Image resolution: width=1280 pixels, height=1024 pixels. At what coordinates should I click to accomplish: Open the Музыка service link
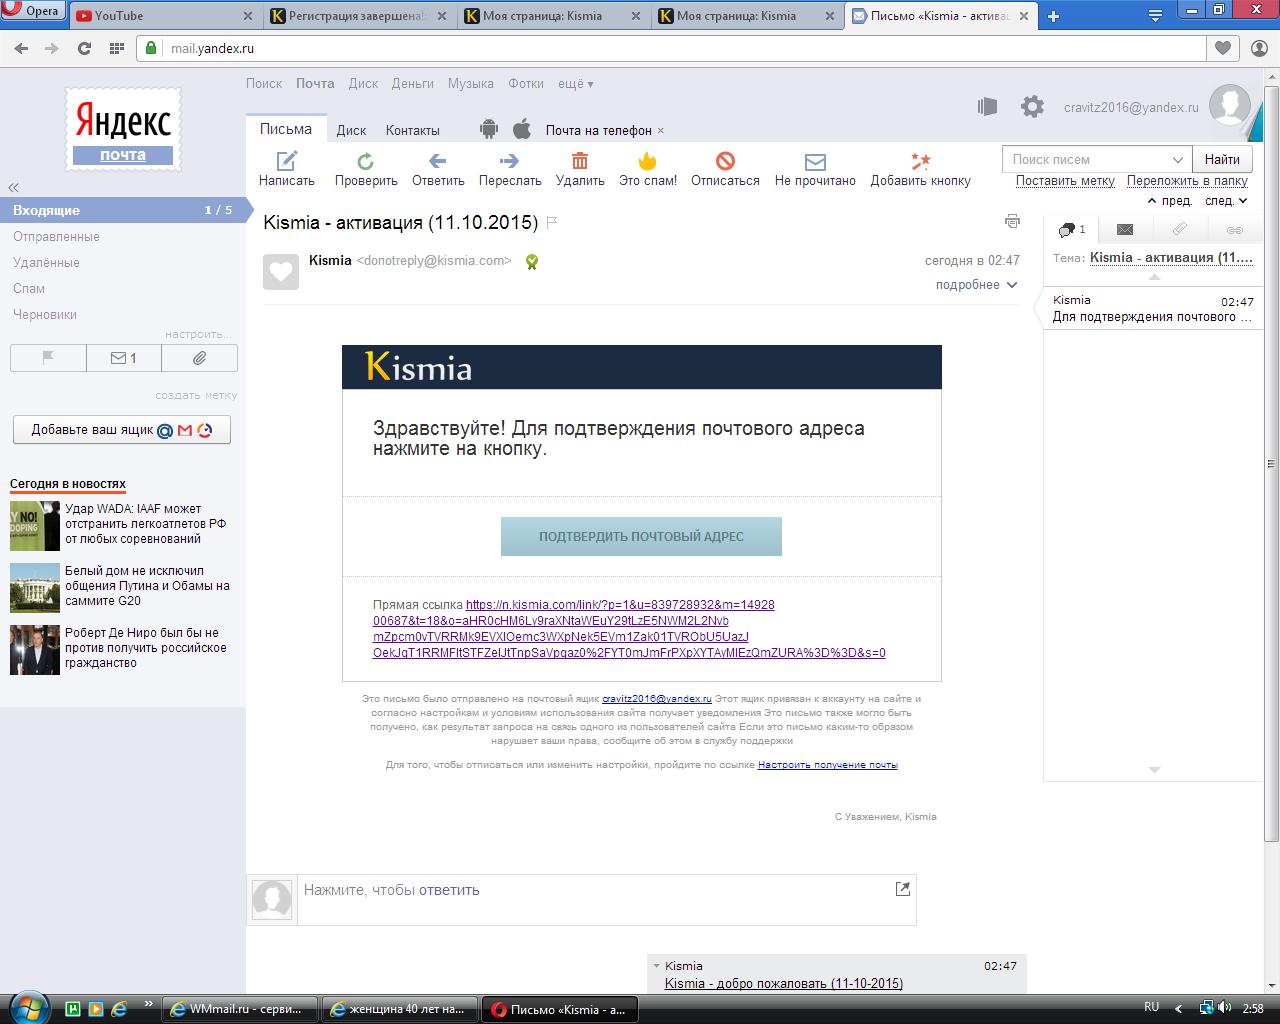tap(471, 84)
